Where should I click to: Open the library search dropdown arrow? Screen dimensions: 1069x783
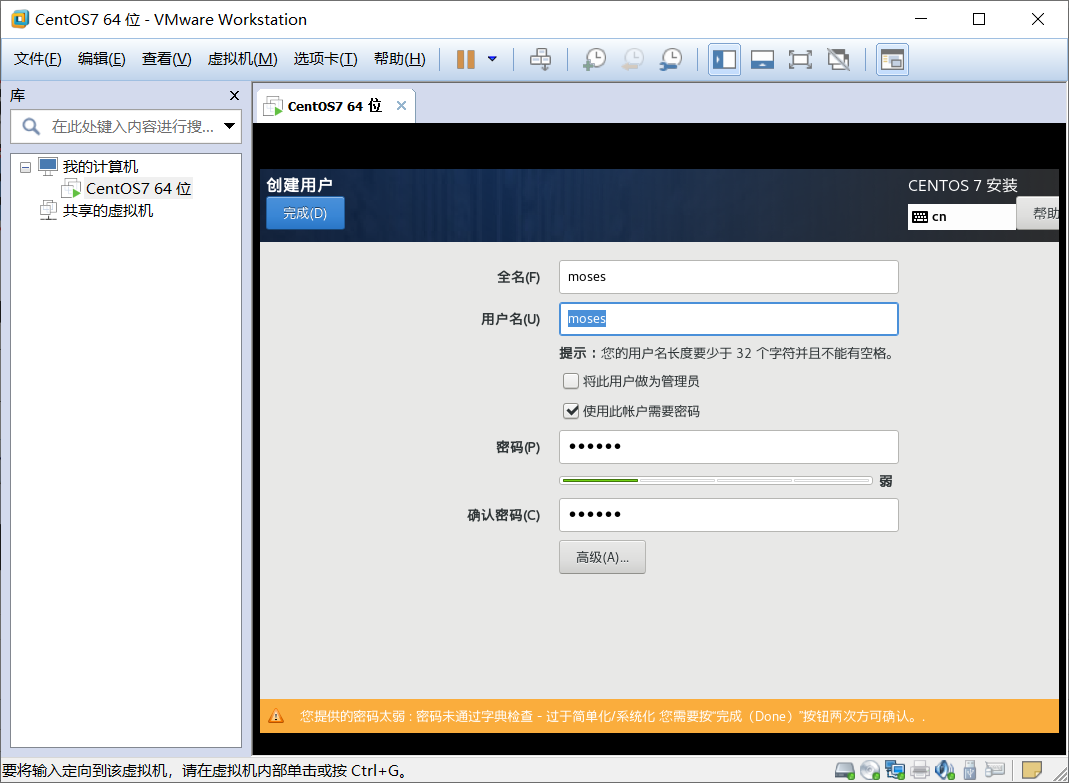229,126
